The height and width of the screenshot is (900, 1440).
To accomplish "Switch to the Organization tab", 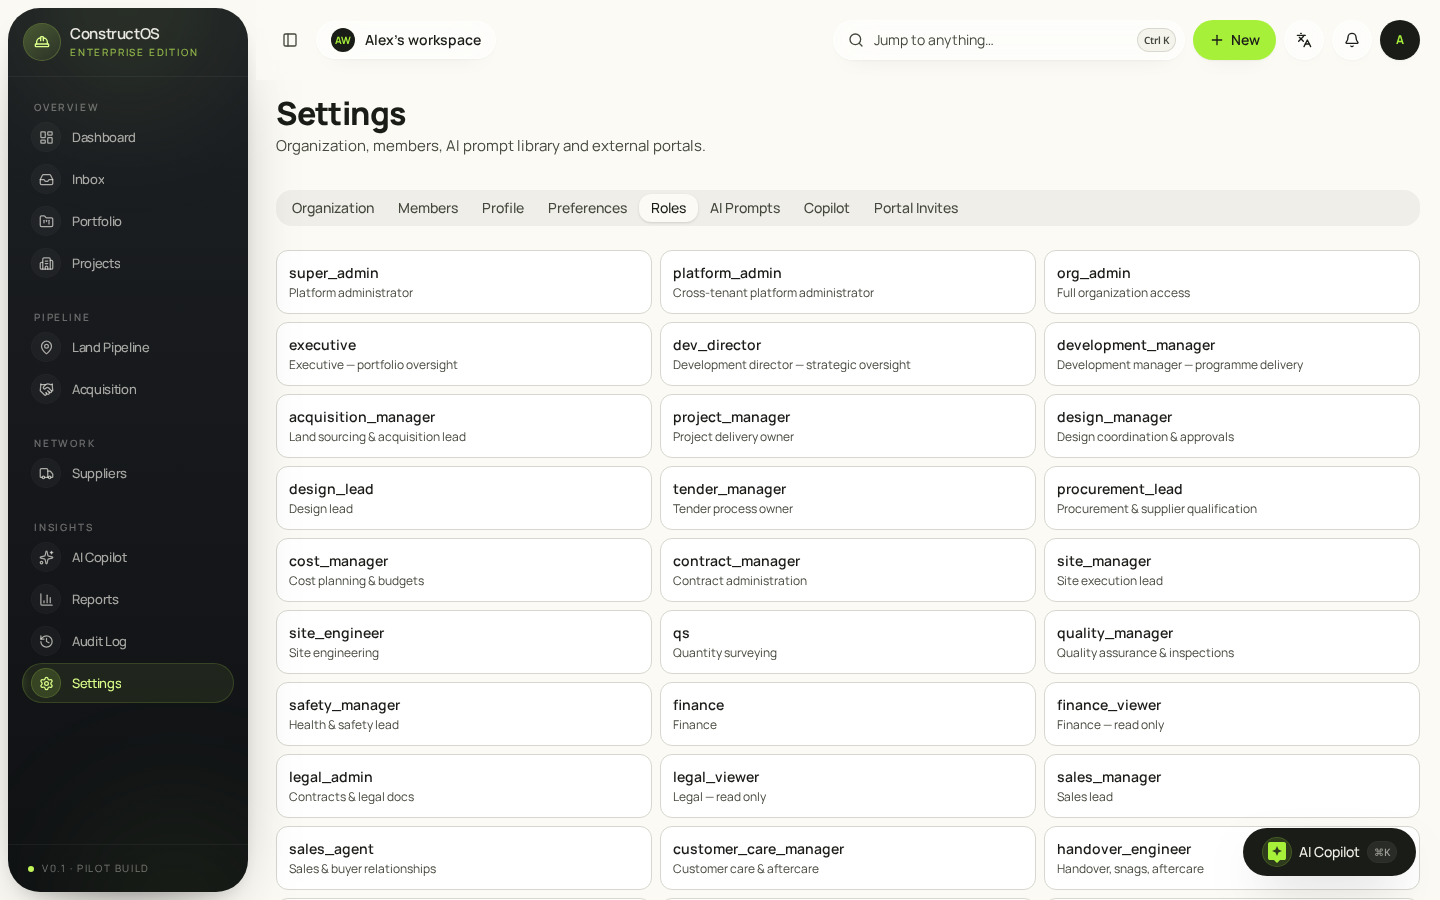I will click(333, 208).
